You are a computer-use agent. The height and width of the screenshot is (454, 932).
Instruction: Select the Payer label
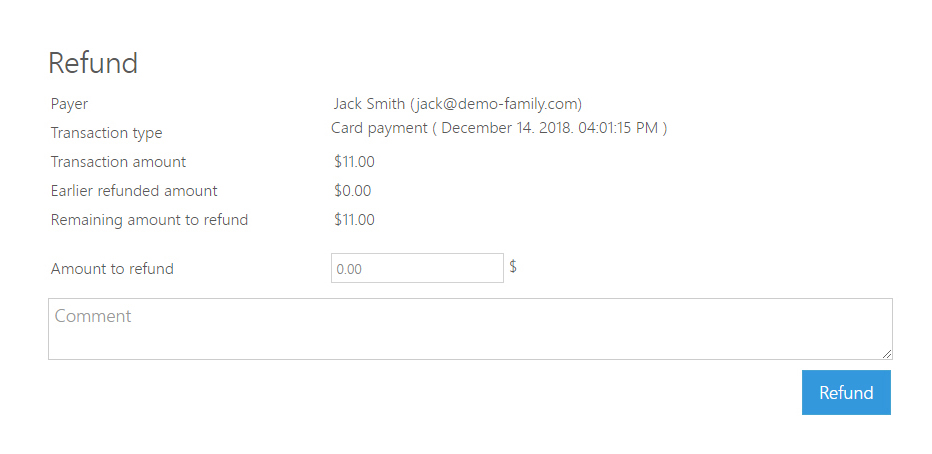point(70,103)
